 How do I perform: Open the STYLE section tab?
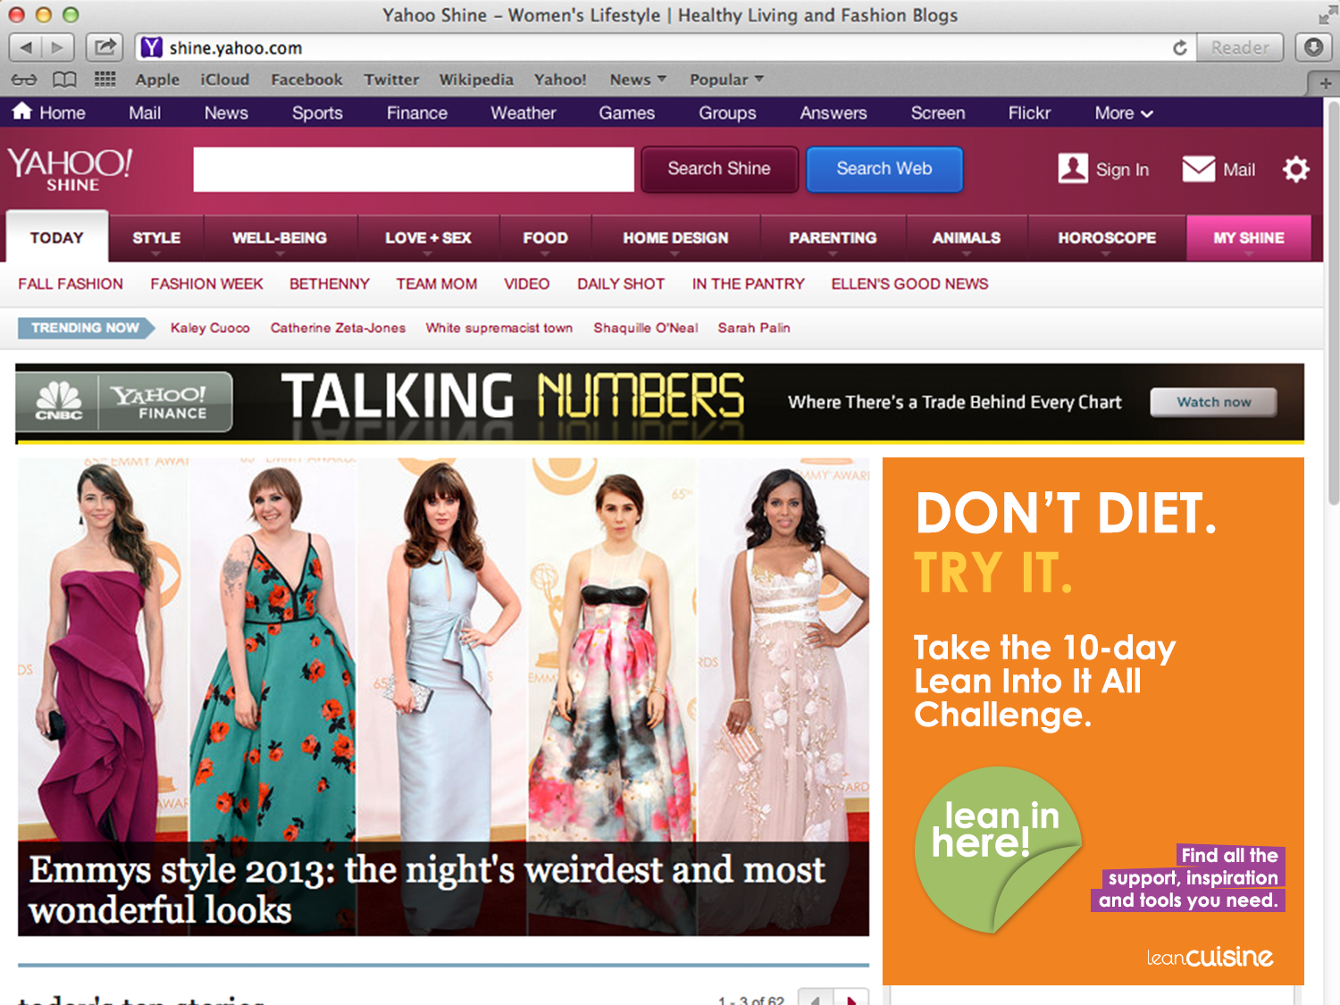tap(156, 238)
